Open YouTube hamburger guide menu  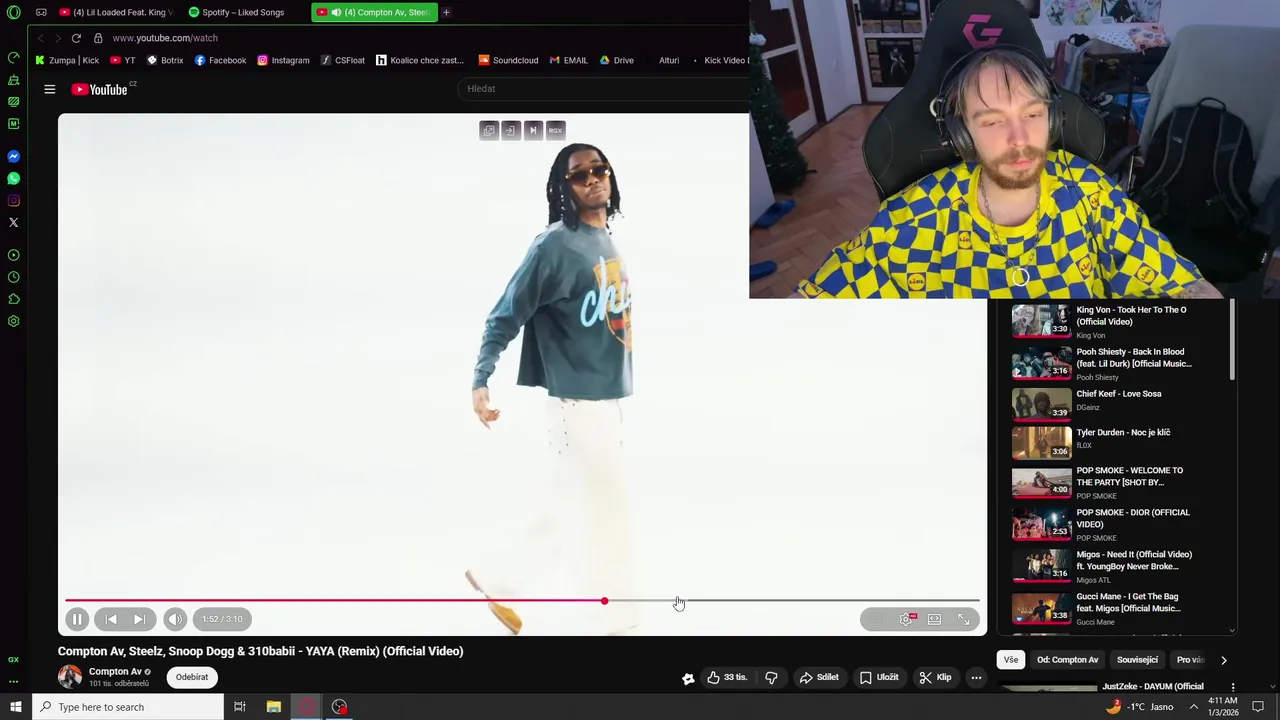(x=49, y=89)
